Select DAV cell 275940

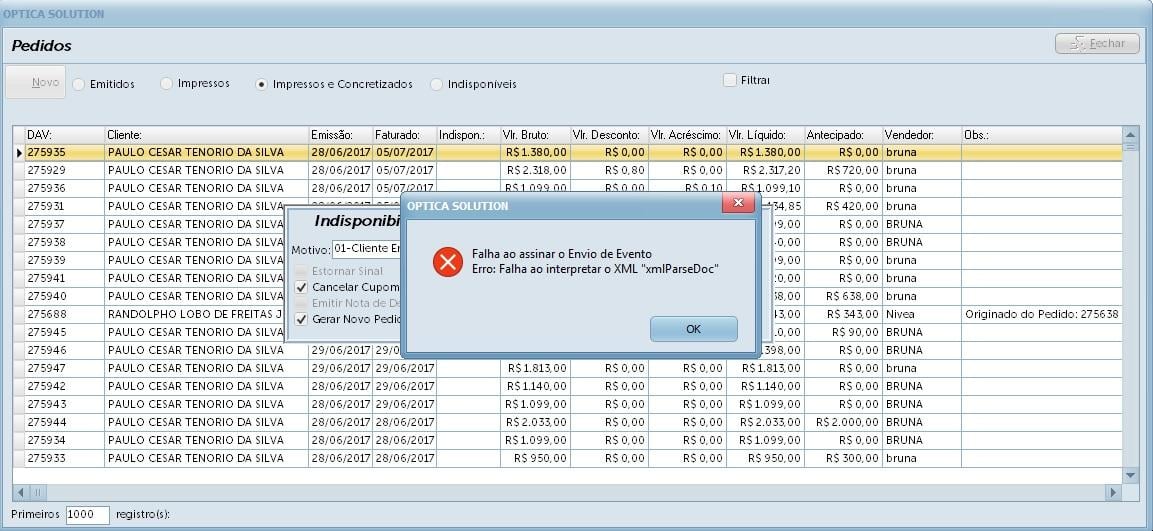click(x=65, y=296)
